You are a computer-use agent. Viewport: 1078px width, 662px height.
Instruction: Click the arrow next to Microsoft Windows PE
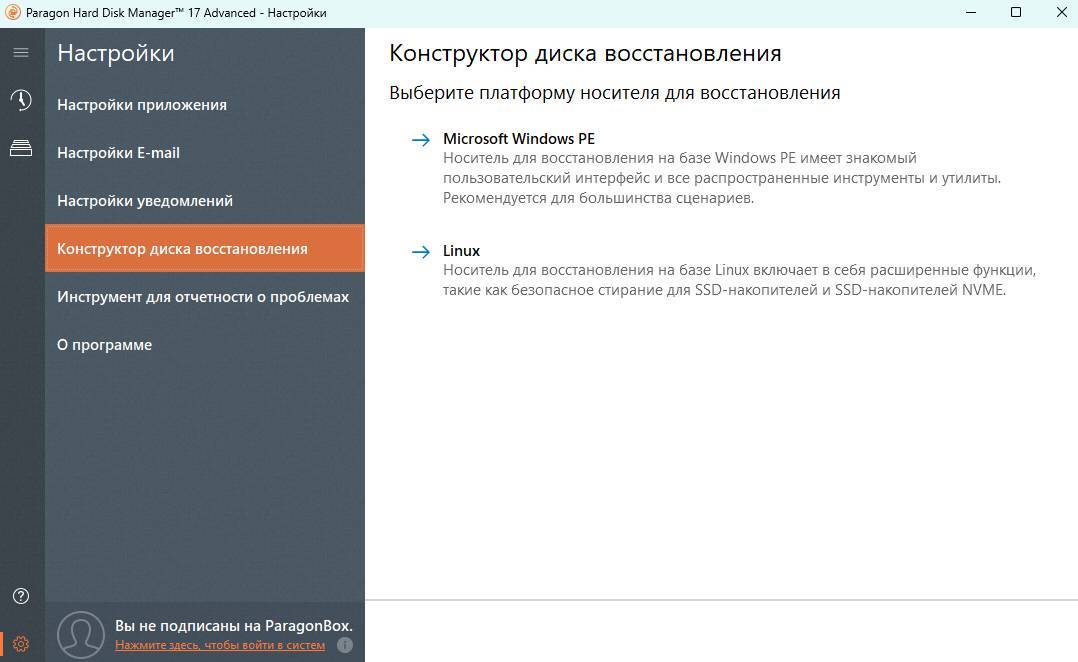coord(421,140)
